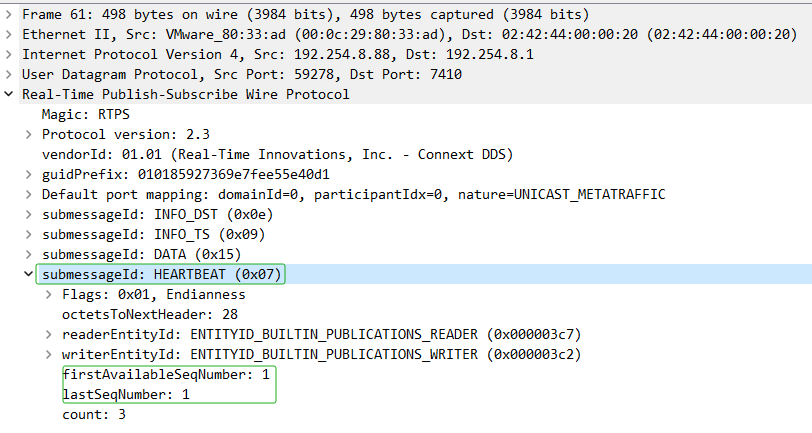Expand the Ethernet II section arrow

coord(10,34)
